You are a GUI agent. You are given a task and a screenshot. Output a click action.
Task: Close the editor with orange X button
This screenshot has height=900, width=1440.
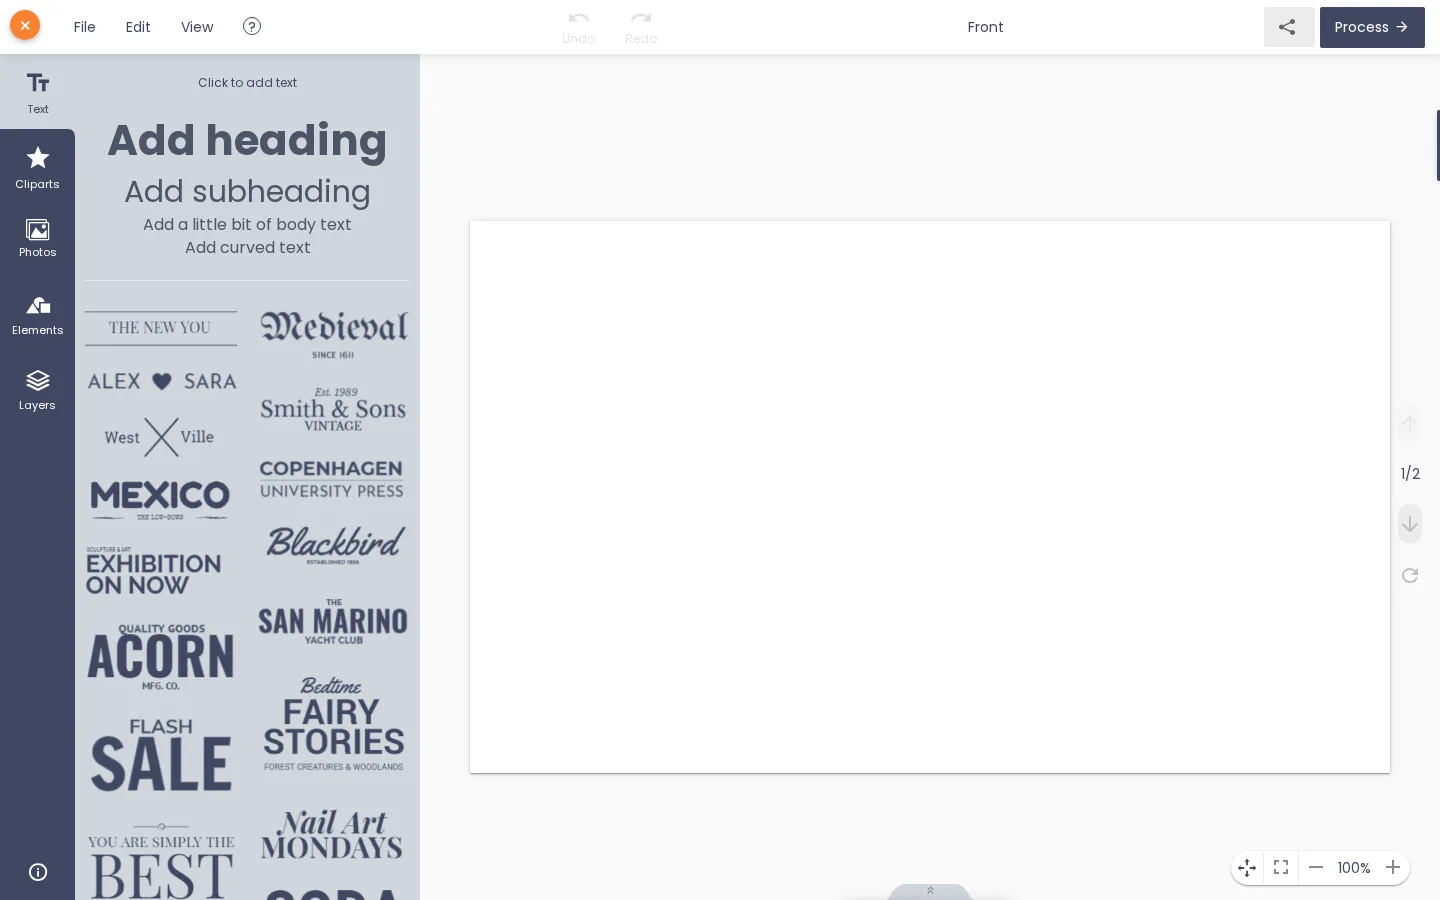[25, 25]
